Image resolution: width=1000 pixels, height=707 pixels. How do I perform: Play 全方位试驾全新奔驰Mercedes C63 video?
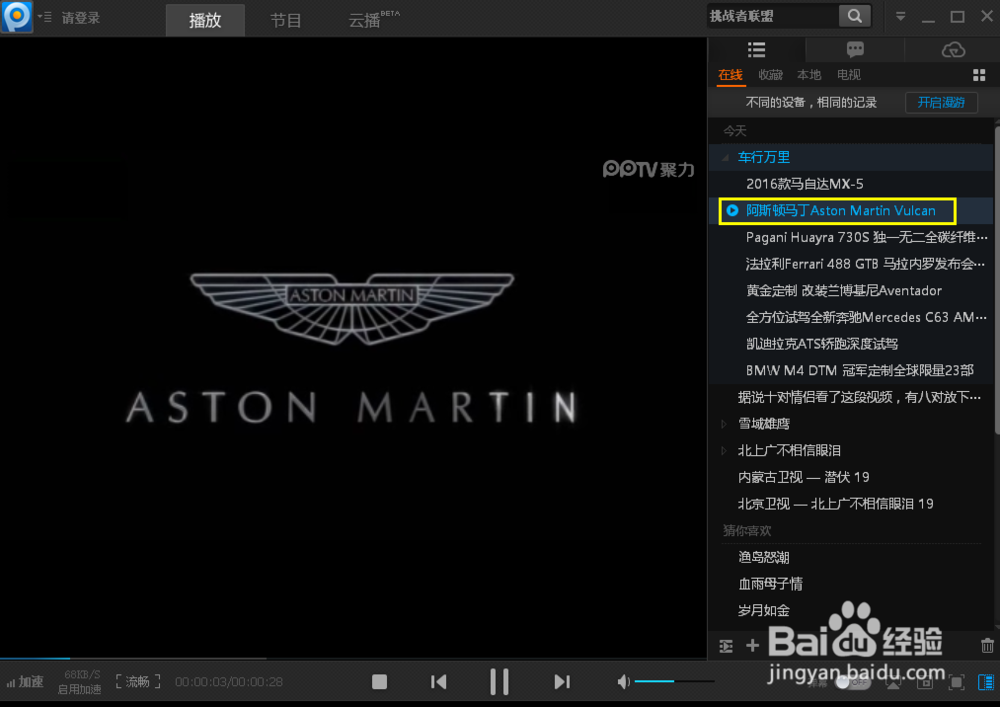pyautogui.click(x=866, y=317)
